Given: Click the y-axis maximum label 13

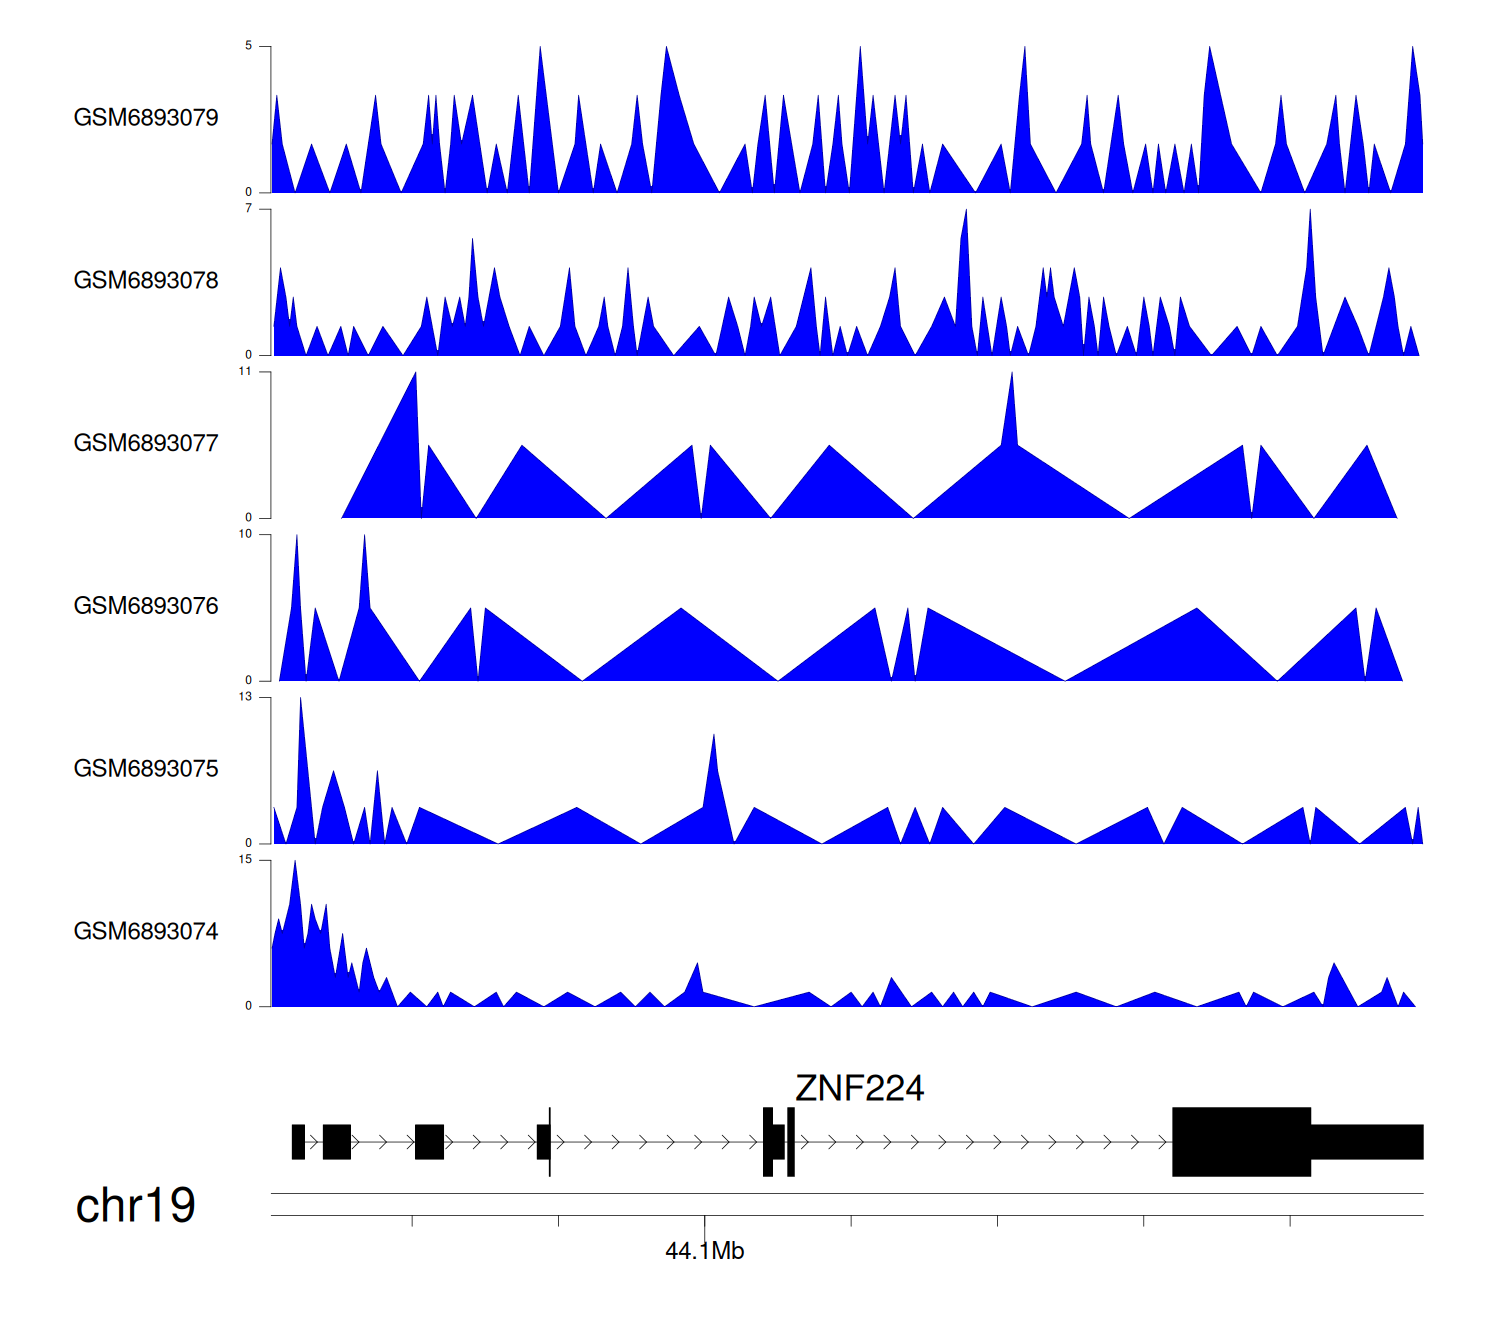Looking at the screenshot, I should [245, 697].
